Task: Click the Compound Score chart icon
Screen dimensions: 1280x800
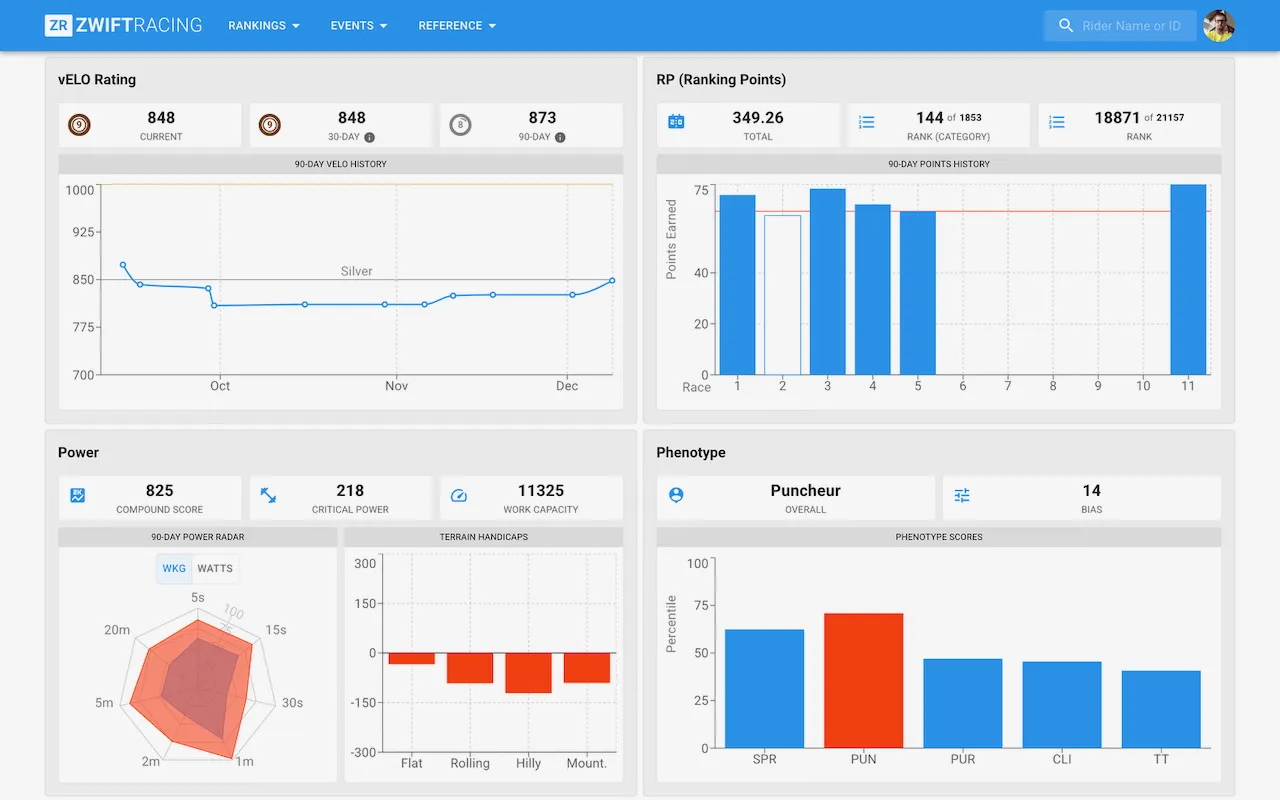Action: 78,496
